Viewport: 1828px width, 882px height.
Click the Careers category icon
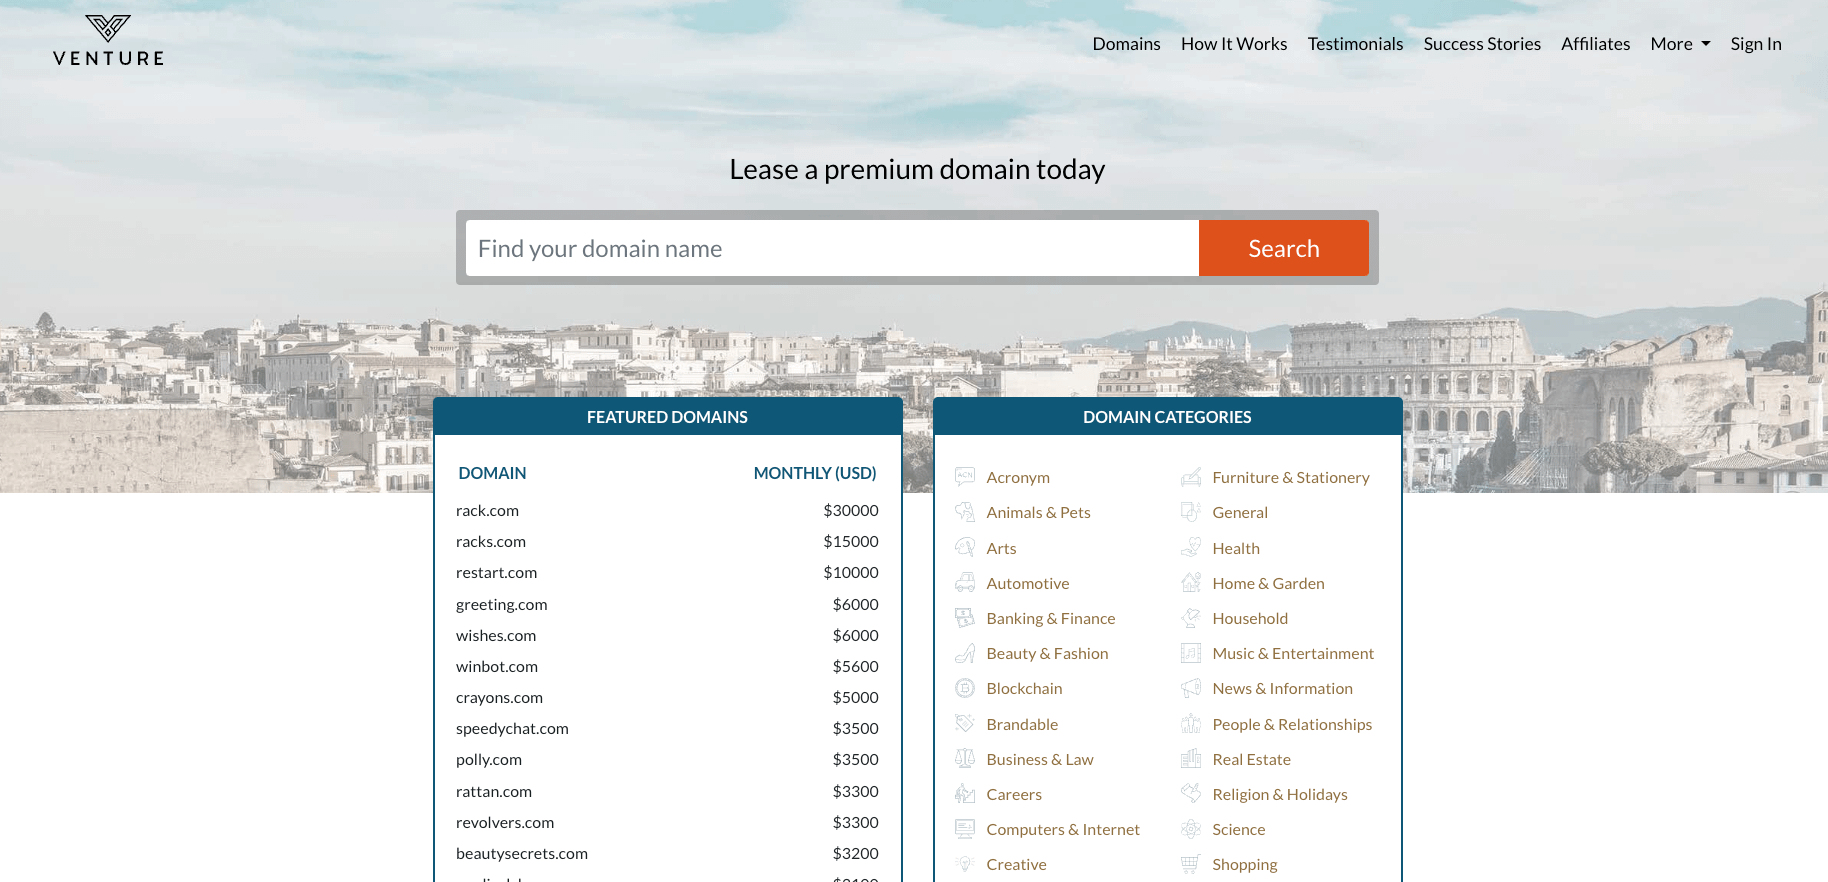[965, 794]
